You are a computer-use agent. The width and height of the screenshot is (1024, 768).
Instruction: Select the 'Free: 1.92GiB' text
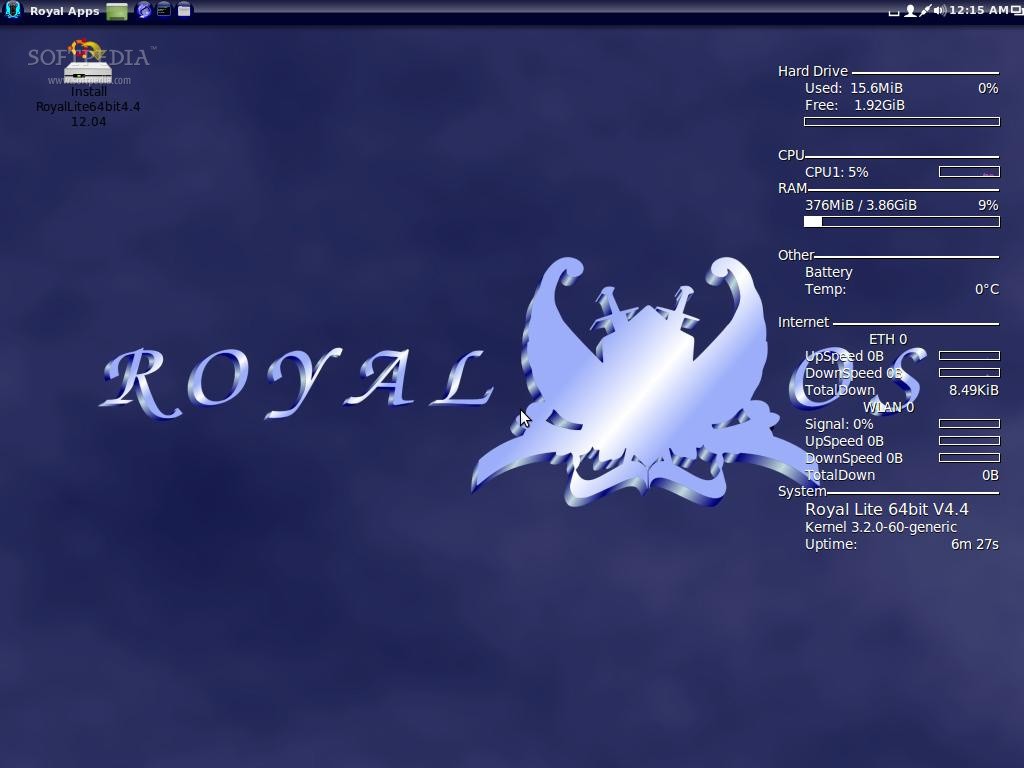click(854, 105)
